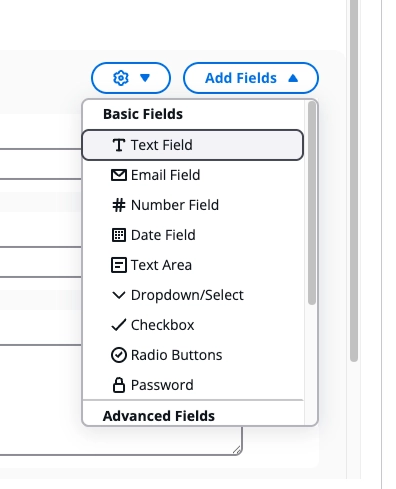Choose the Checkbox menu option
396x489 pixels.
coord(193,325)
